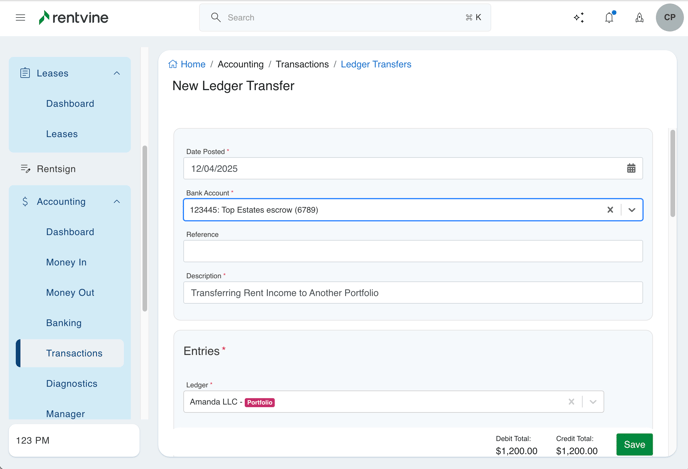Screen dimensions: 688x469
Task: Open the AI sparkle assistant icon
Action: (579, 18)
